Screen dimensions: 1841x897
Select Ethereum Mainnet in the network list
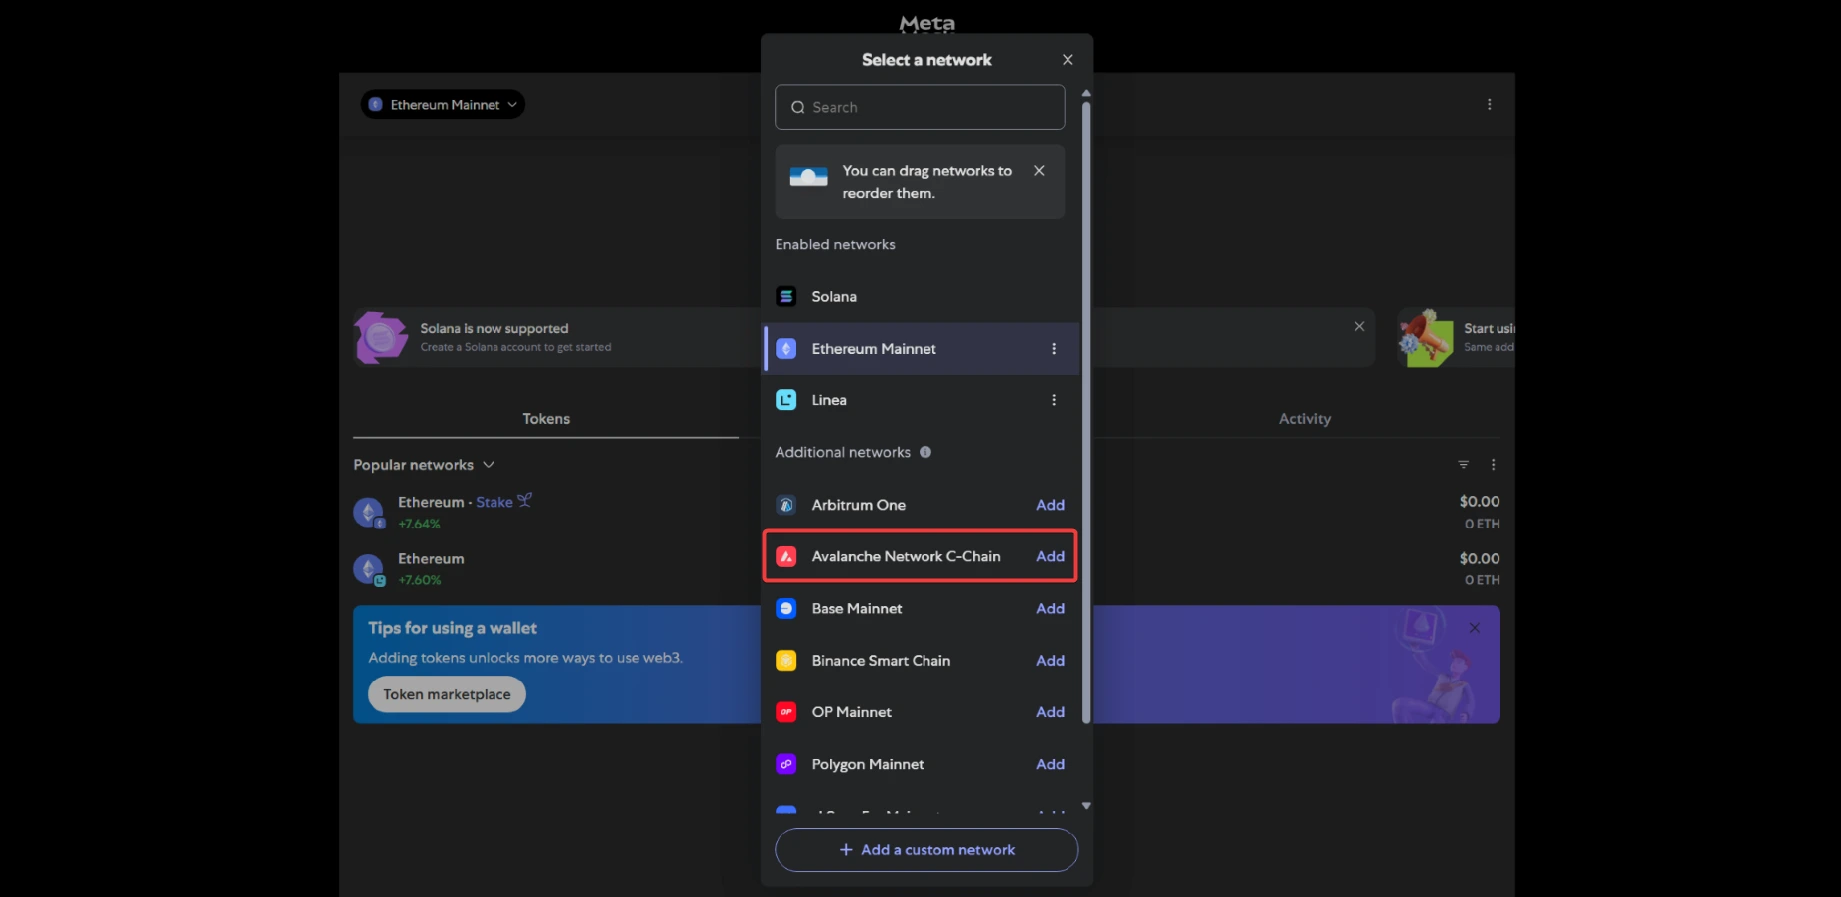[x=921, y=349]
